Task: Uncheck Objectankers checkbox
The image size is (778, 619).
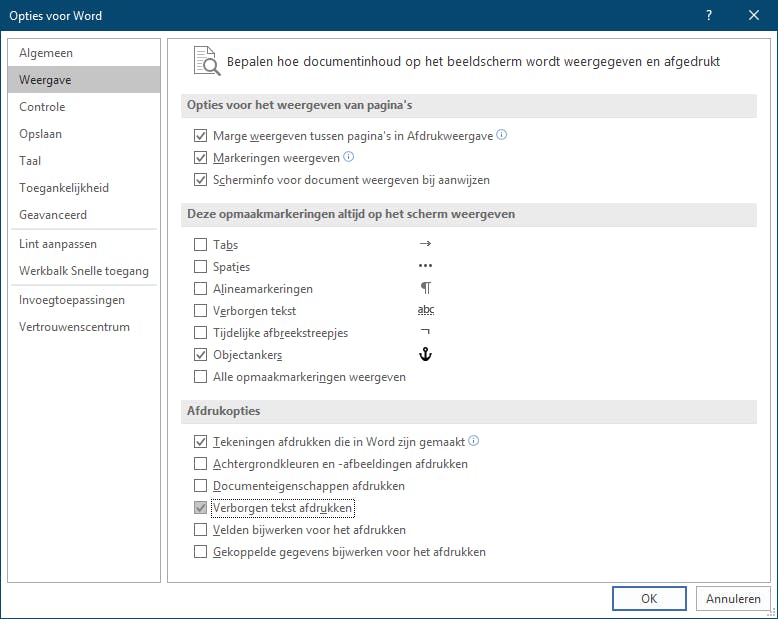Action: pos(201,355)
